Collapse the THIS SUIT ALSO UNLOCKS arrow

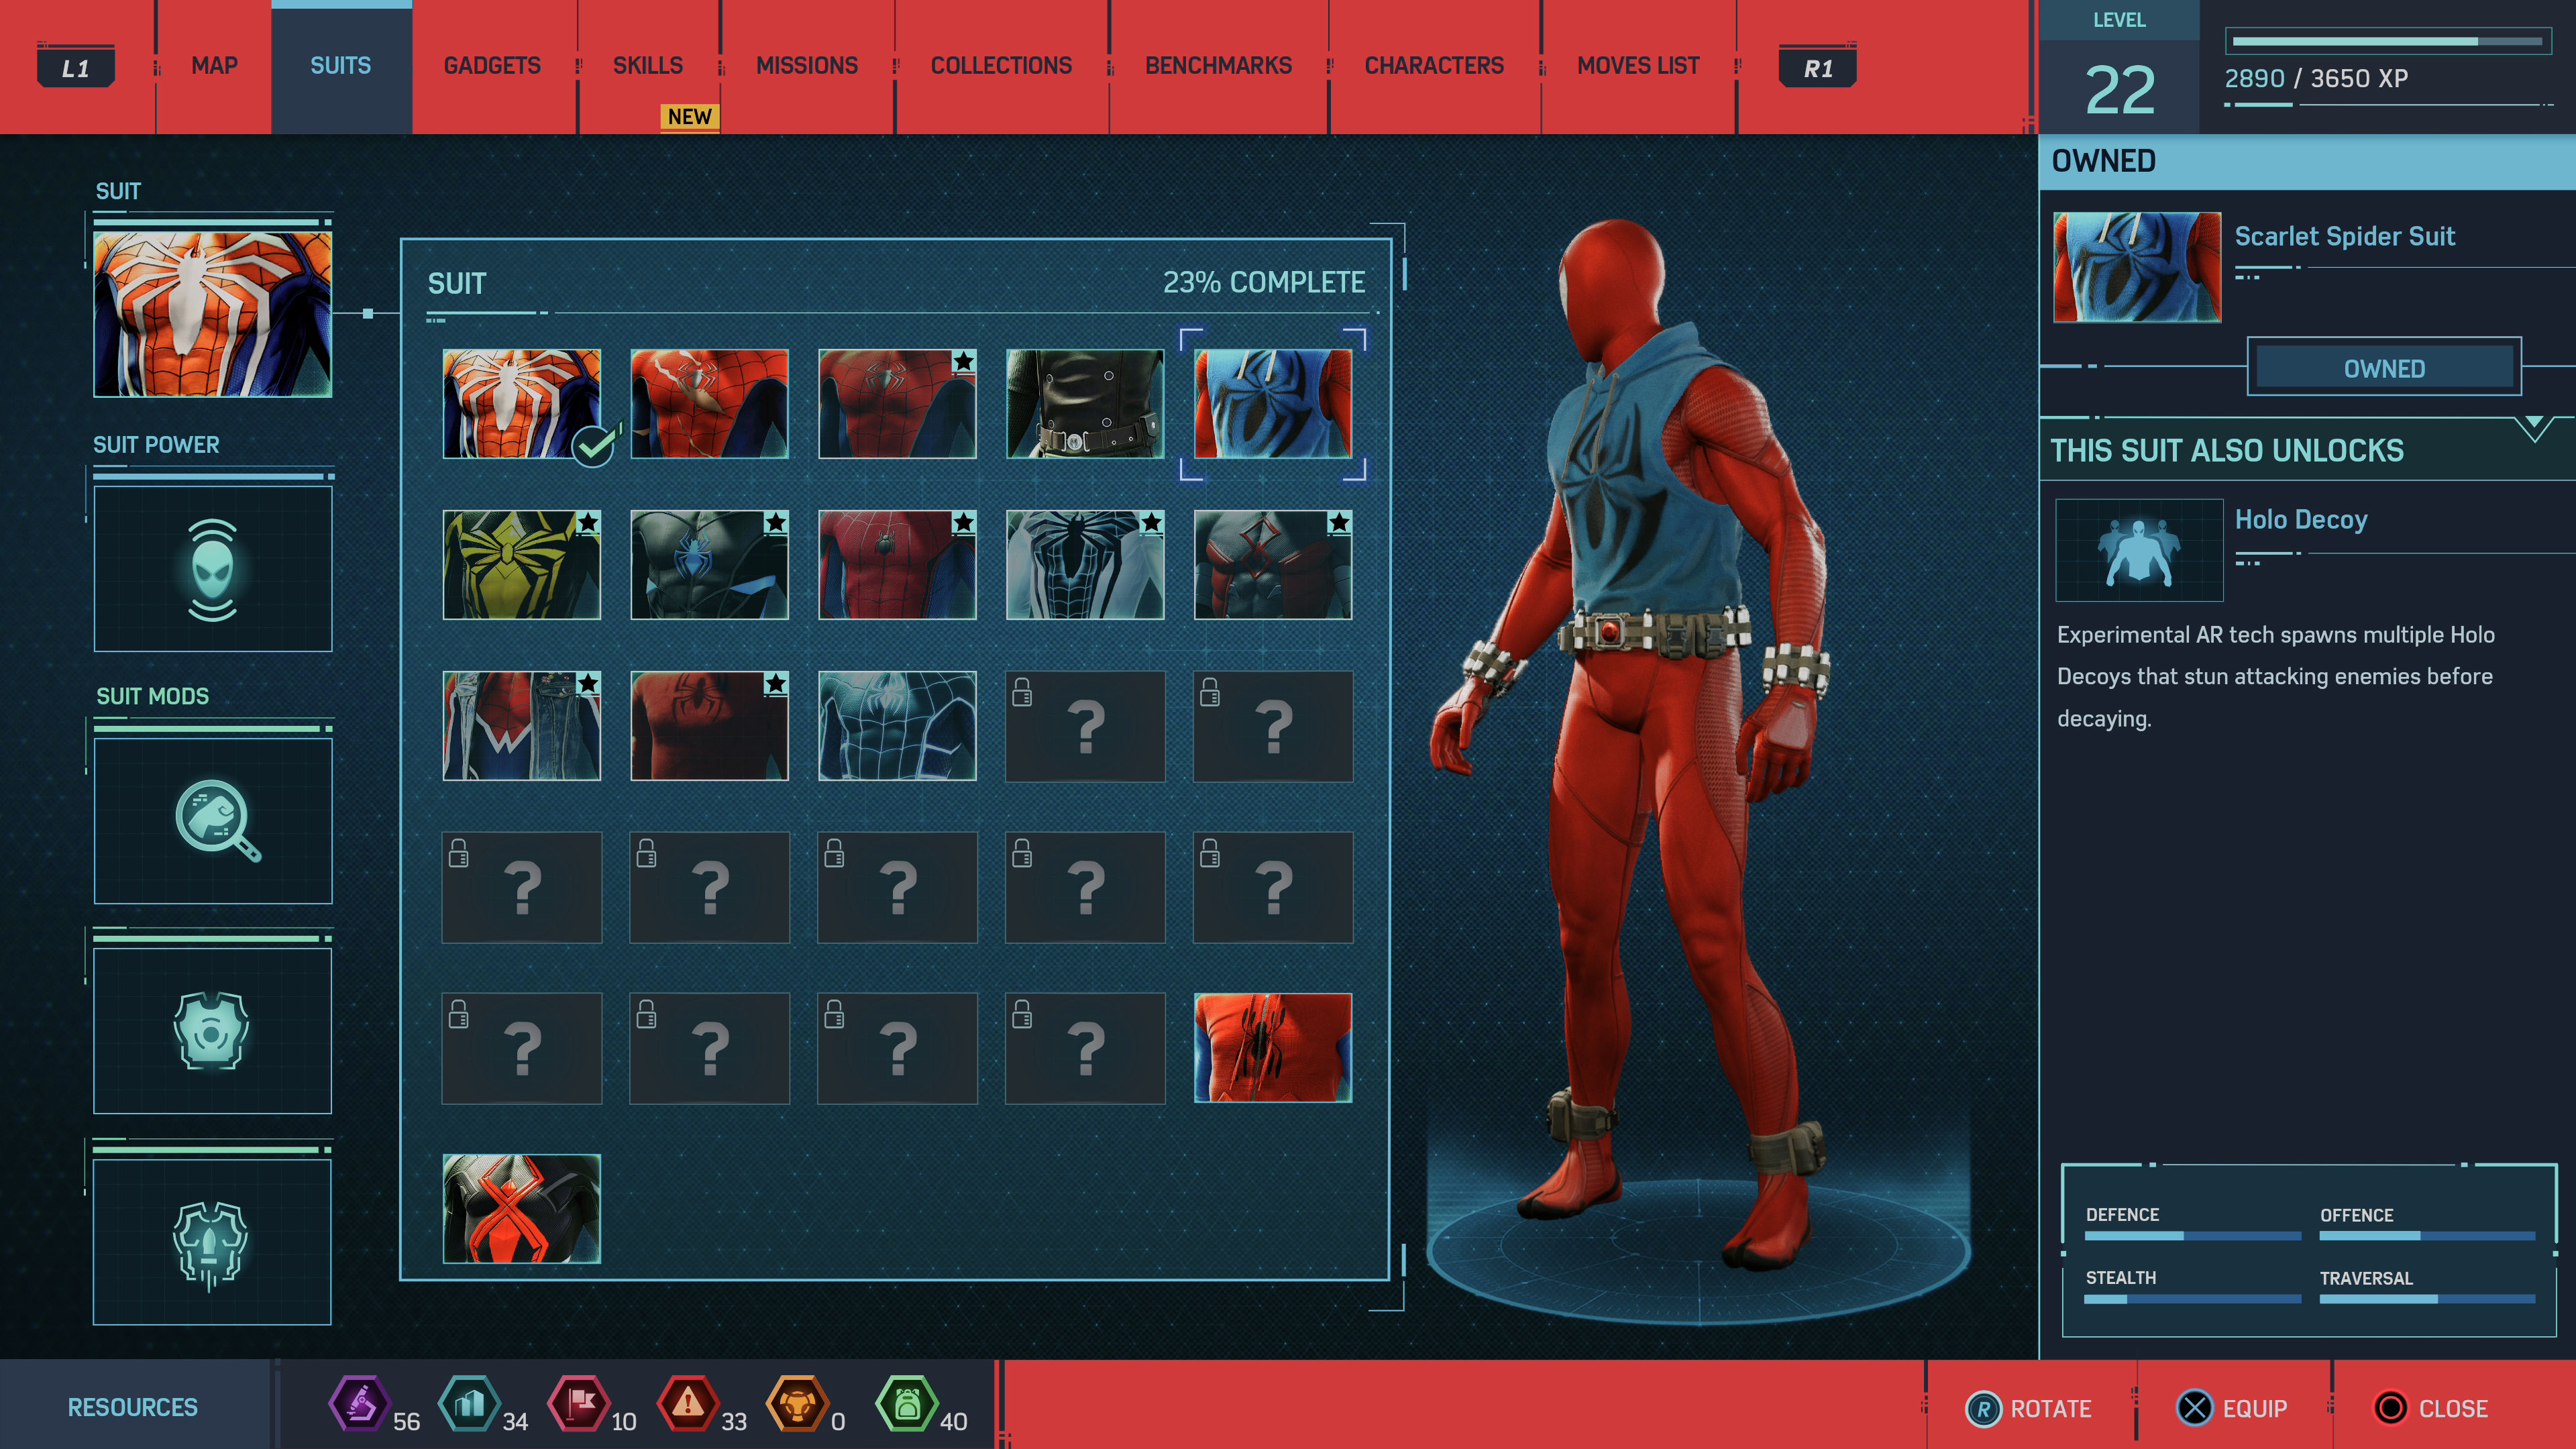2534,430
